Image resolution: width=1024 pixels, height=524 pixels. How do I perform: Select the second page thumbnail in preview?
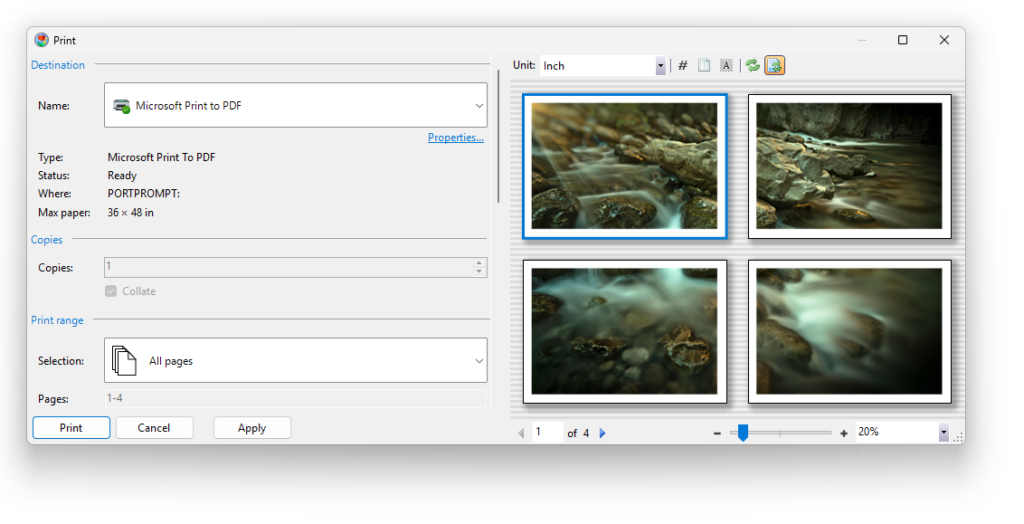tap(849, 167)
